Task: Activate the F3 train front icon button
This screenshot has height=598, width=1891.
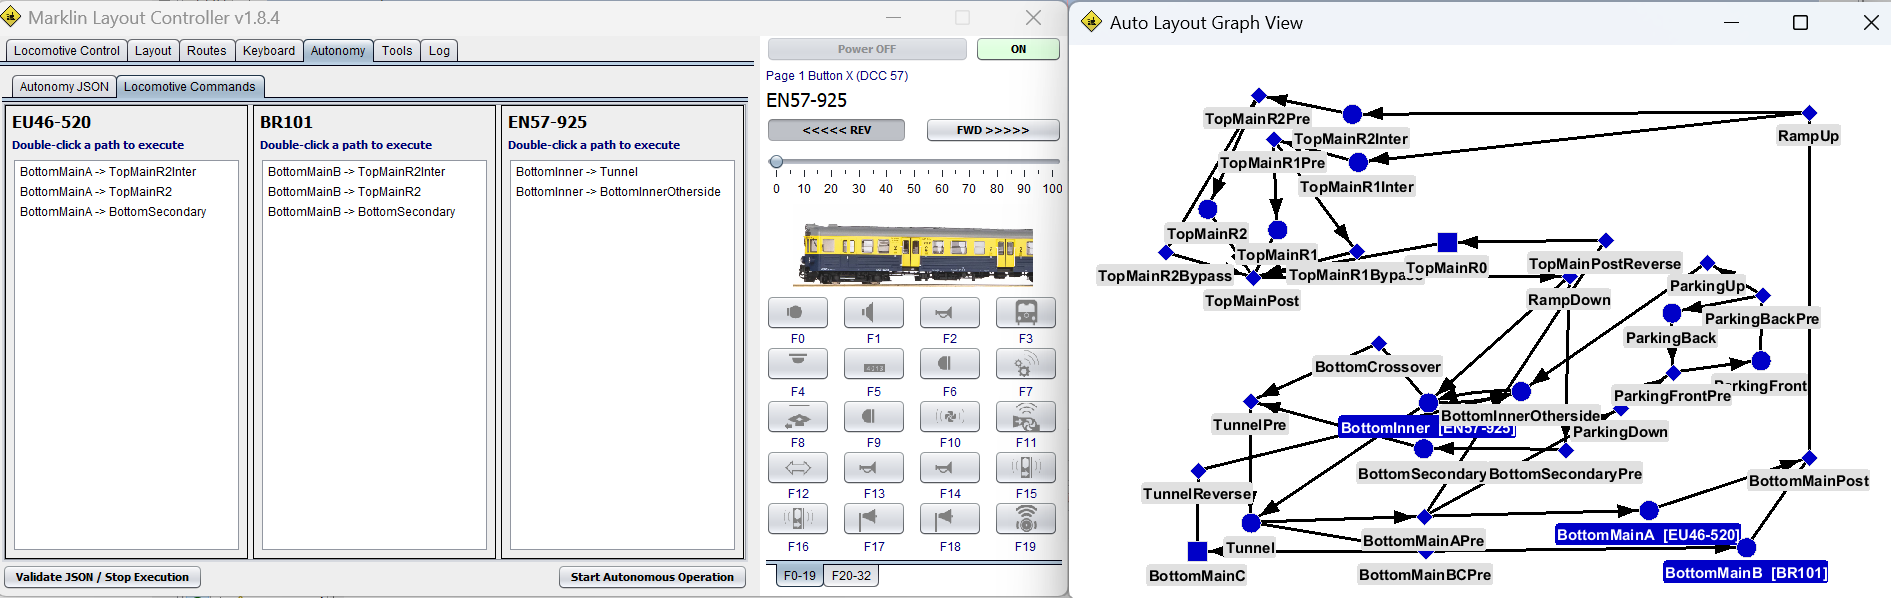Action: pyautogui.click(x=1025, y=313)
